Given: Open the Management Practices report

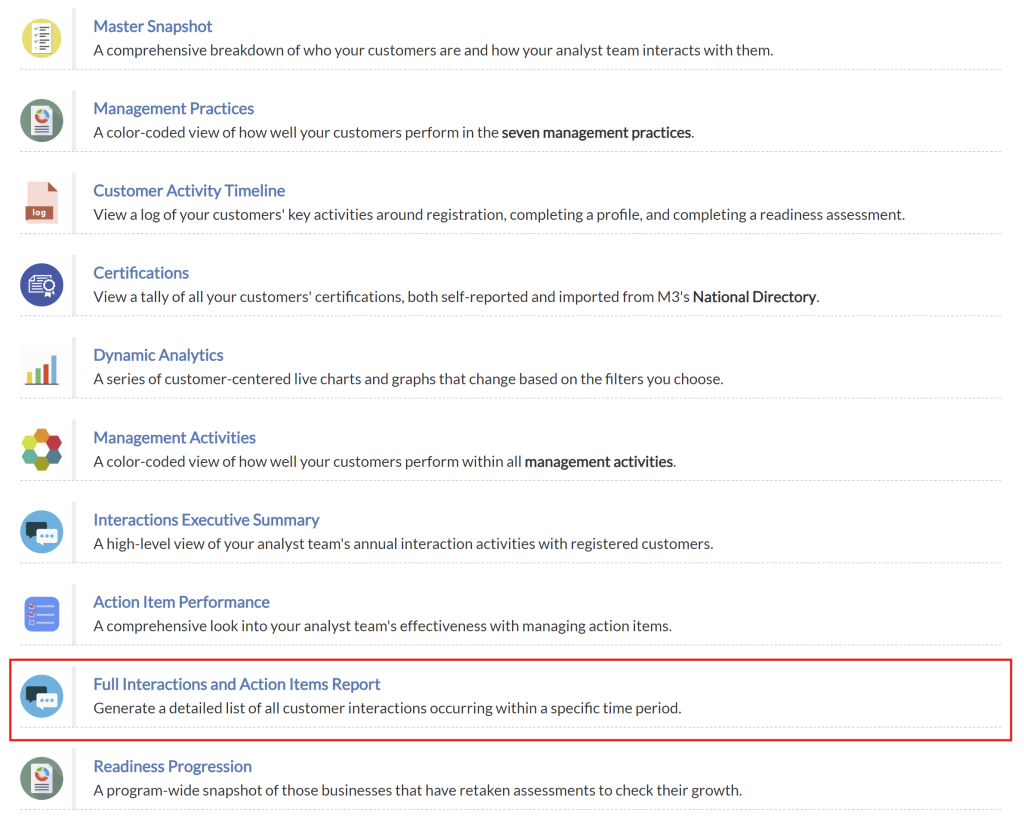Looking at the screenshot, I should 173,108.
